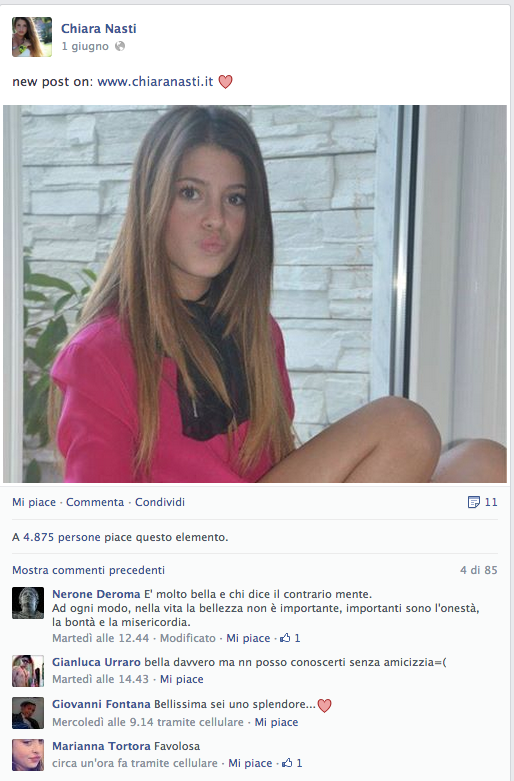
Task: Open the main post photo
Action: pos(255,294)
